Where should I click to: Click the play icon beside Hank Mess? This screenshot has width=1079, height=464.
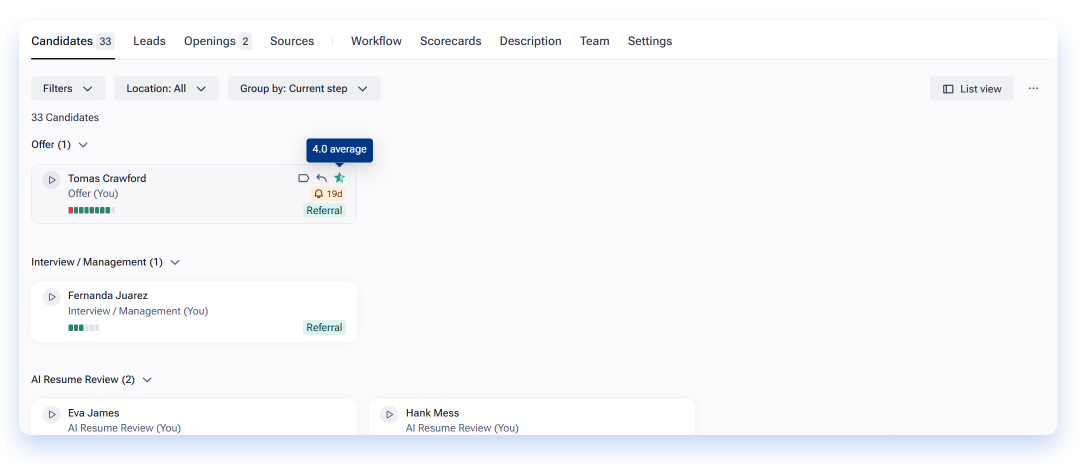pyautogui.click(x=389, y=415)
